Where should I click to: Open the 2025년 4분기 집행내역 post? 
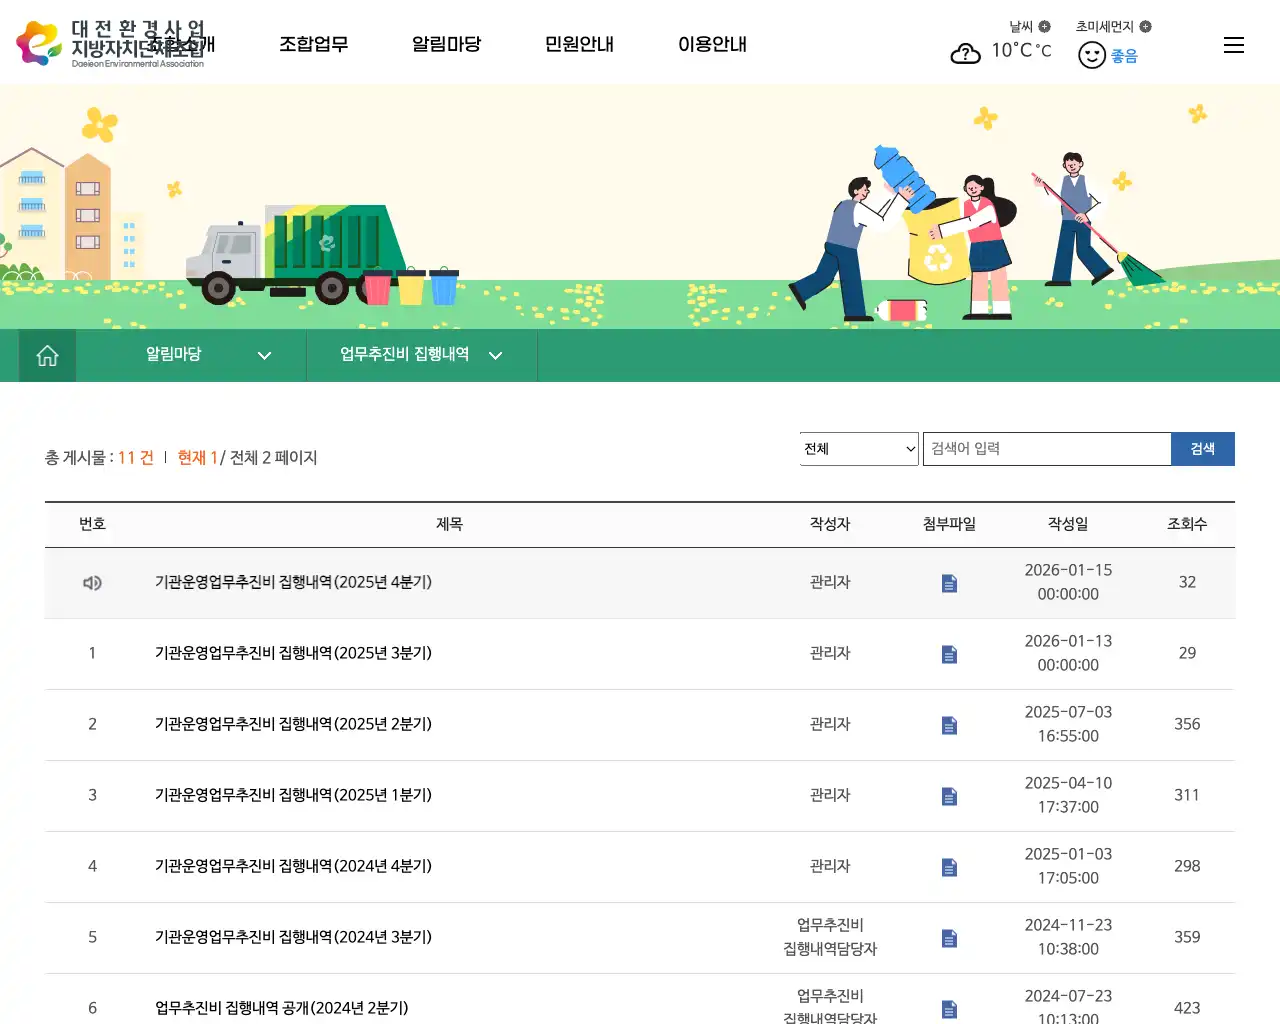[x=292, y=582]
